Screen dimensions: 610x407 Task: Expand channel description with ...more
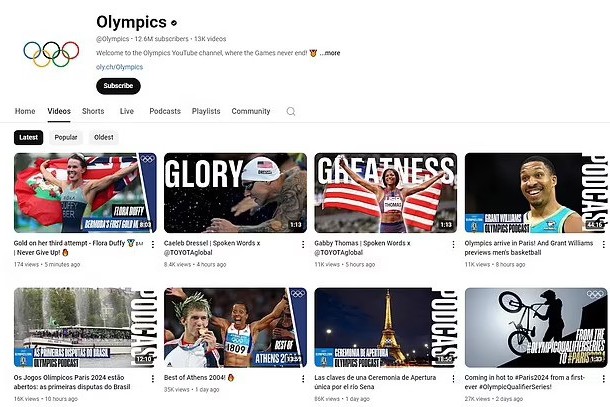coord(330,53)
